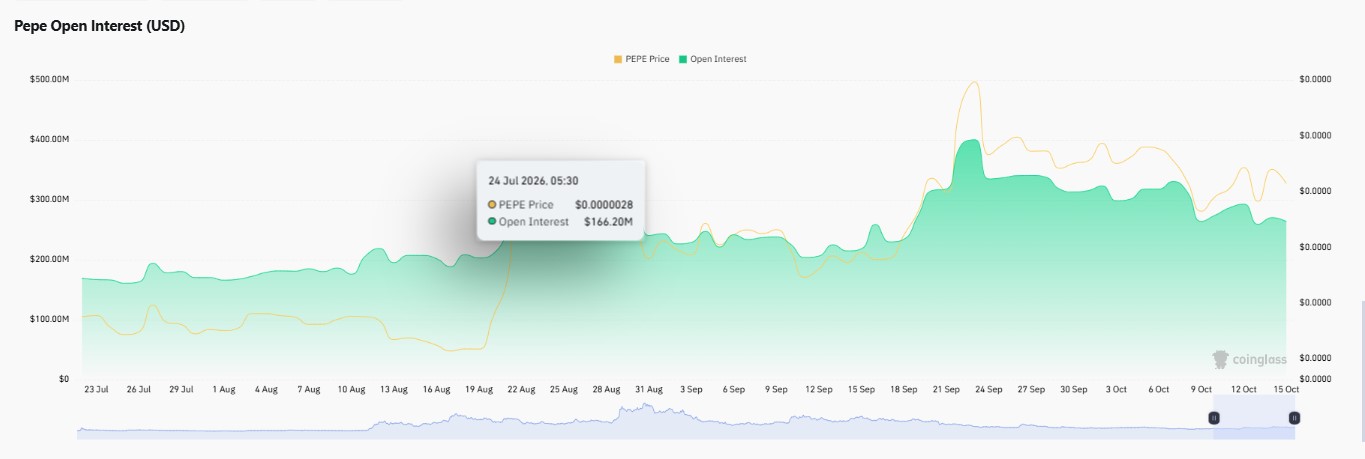This screenshot has width=1365, height=459.
Task: Click the 13 Aug x-axis label
Action: [x=393, y=388]
